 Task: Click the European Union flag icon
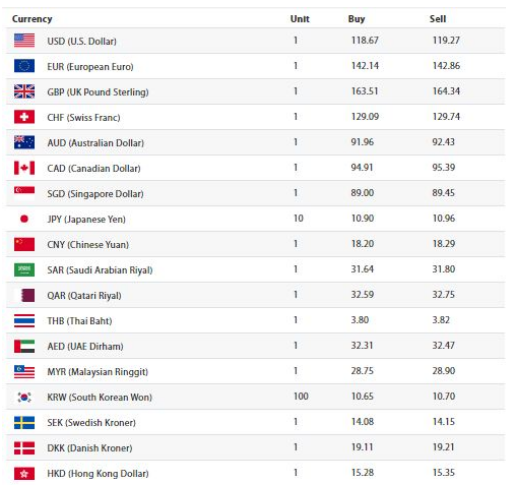coord(24,66)
